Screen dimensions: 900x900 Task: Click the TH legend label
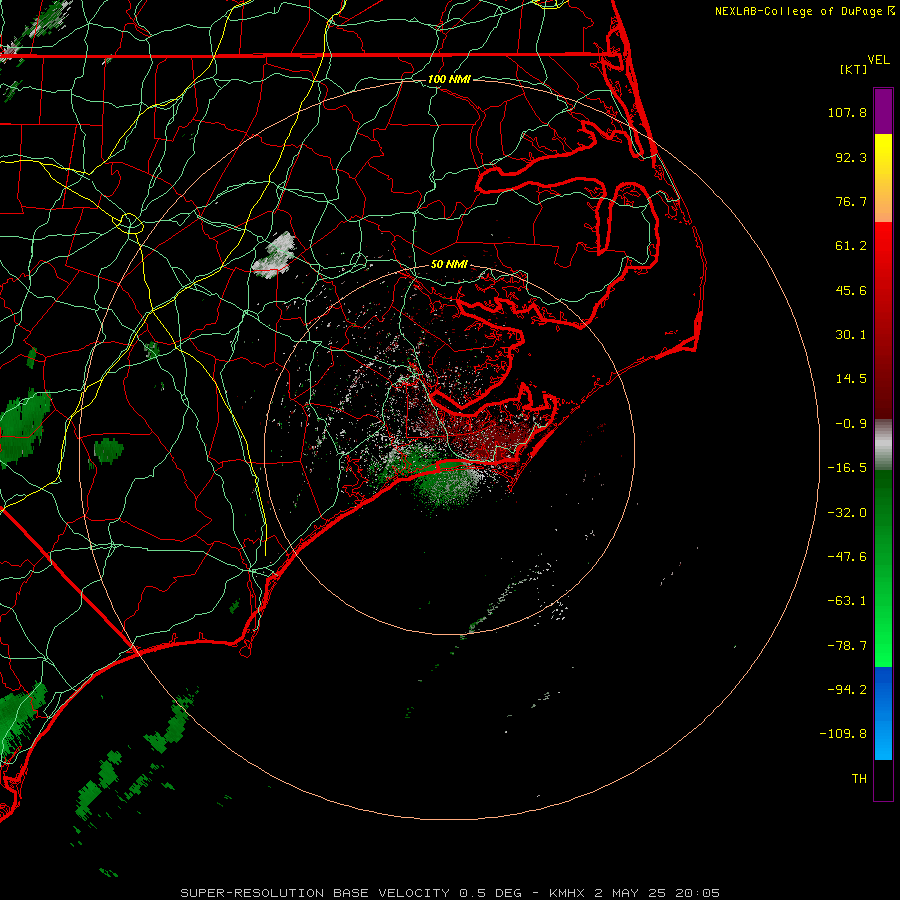[x=859, y=779]
